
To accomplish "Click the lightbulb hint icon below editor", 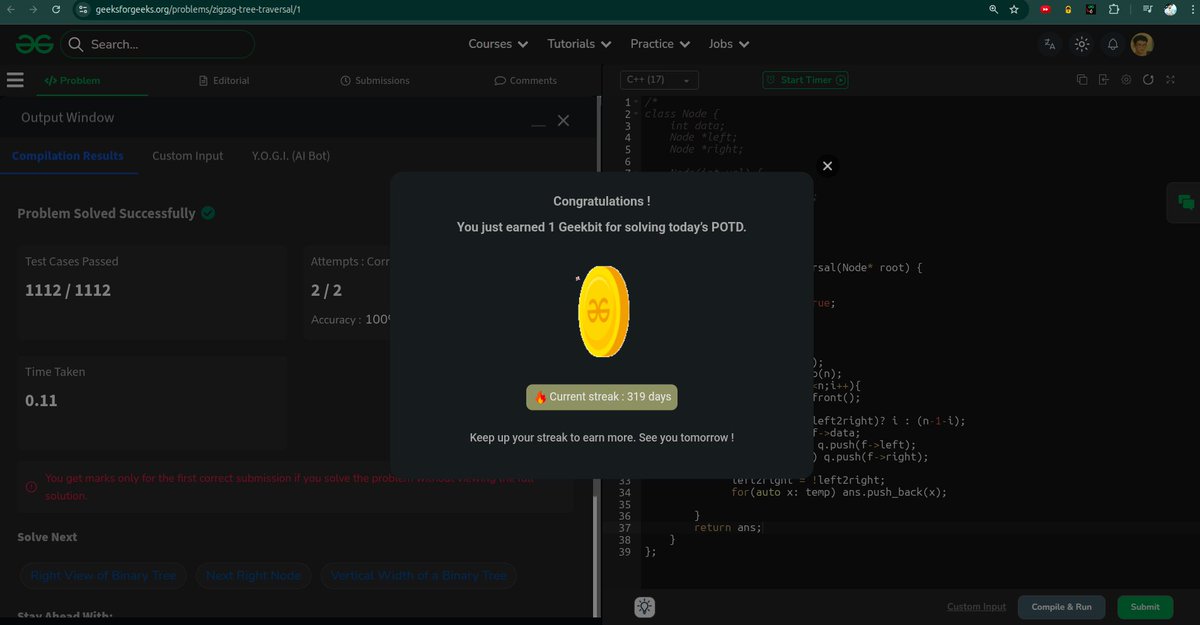I will tap(646, 606).
